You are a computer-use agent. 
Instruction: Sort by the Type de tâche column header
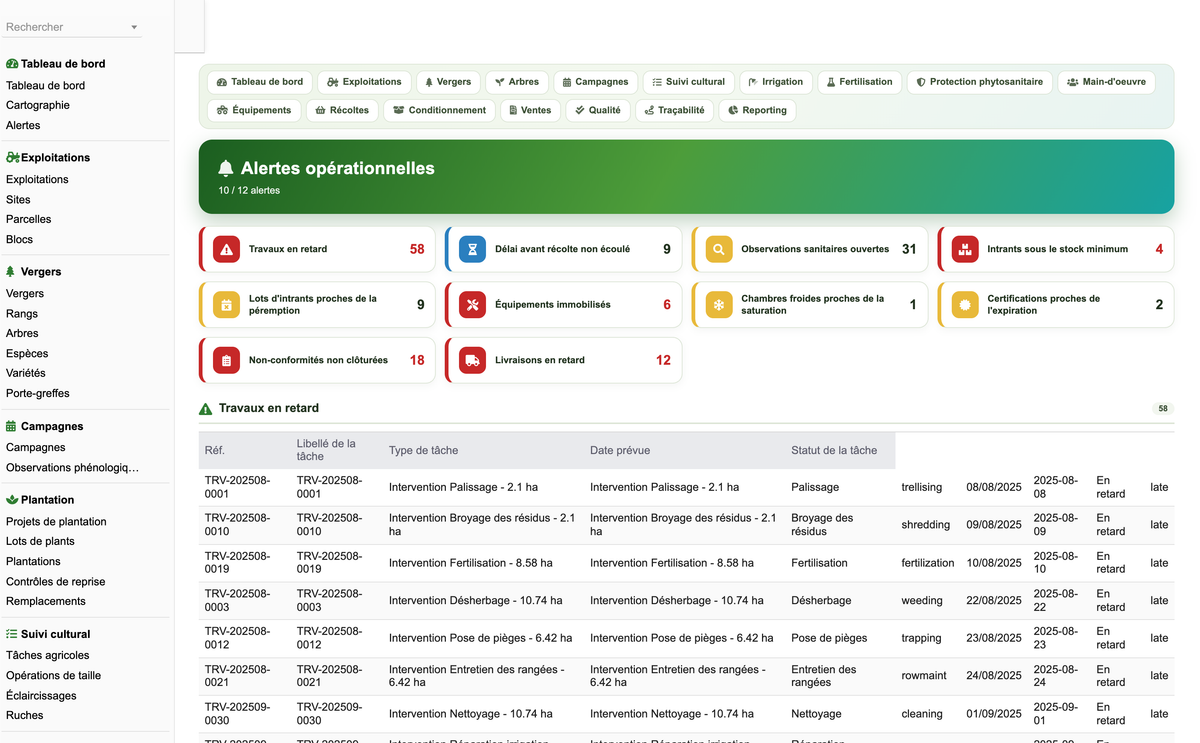click(x=483, y=450)
